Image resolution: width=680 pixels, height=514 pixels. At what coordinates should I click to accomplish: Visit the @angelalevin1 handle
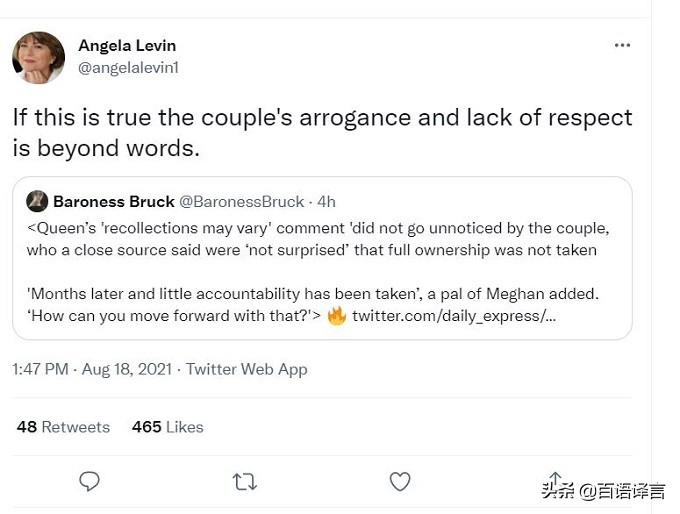click(x=128, y=68)
